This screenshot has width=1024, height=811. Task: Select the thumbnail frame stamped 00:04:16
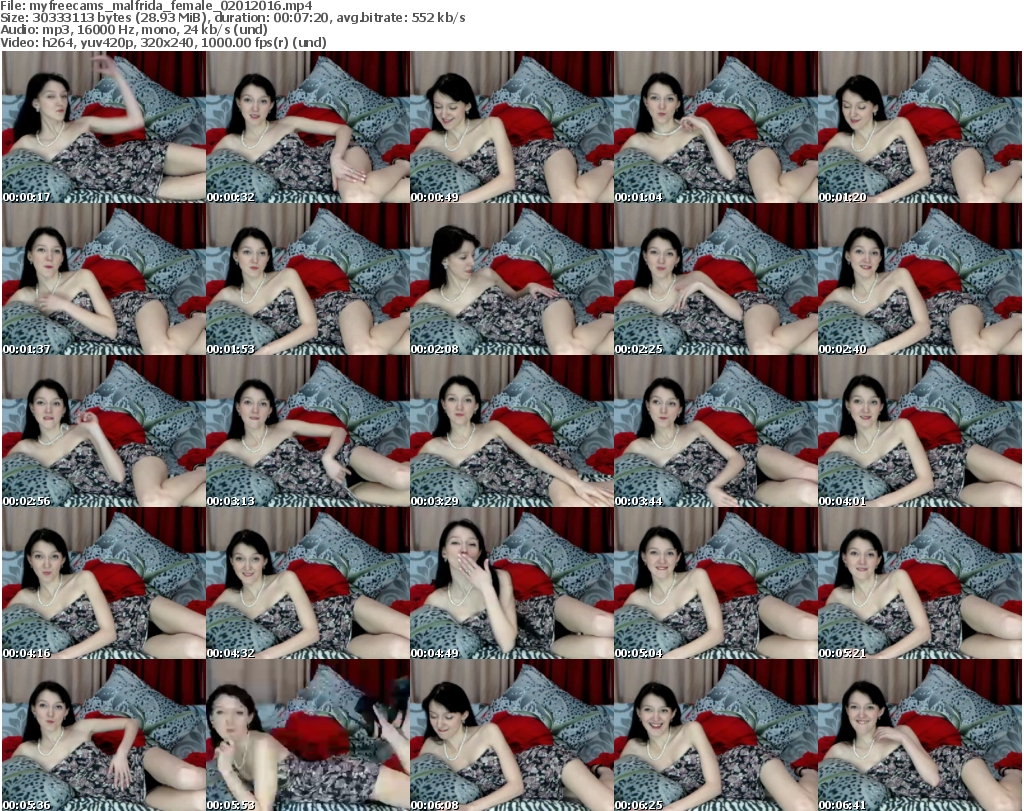pos(104,583)
